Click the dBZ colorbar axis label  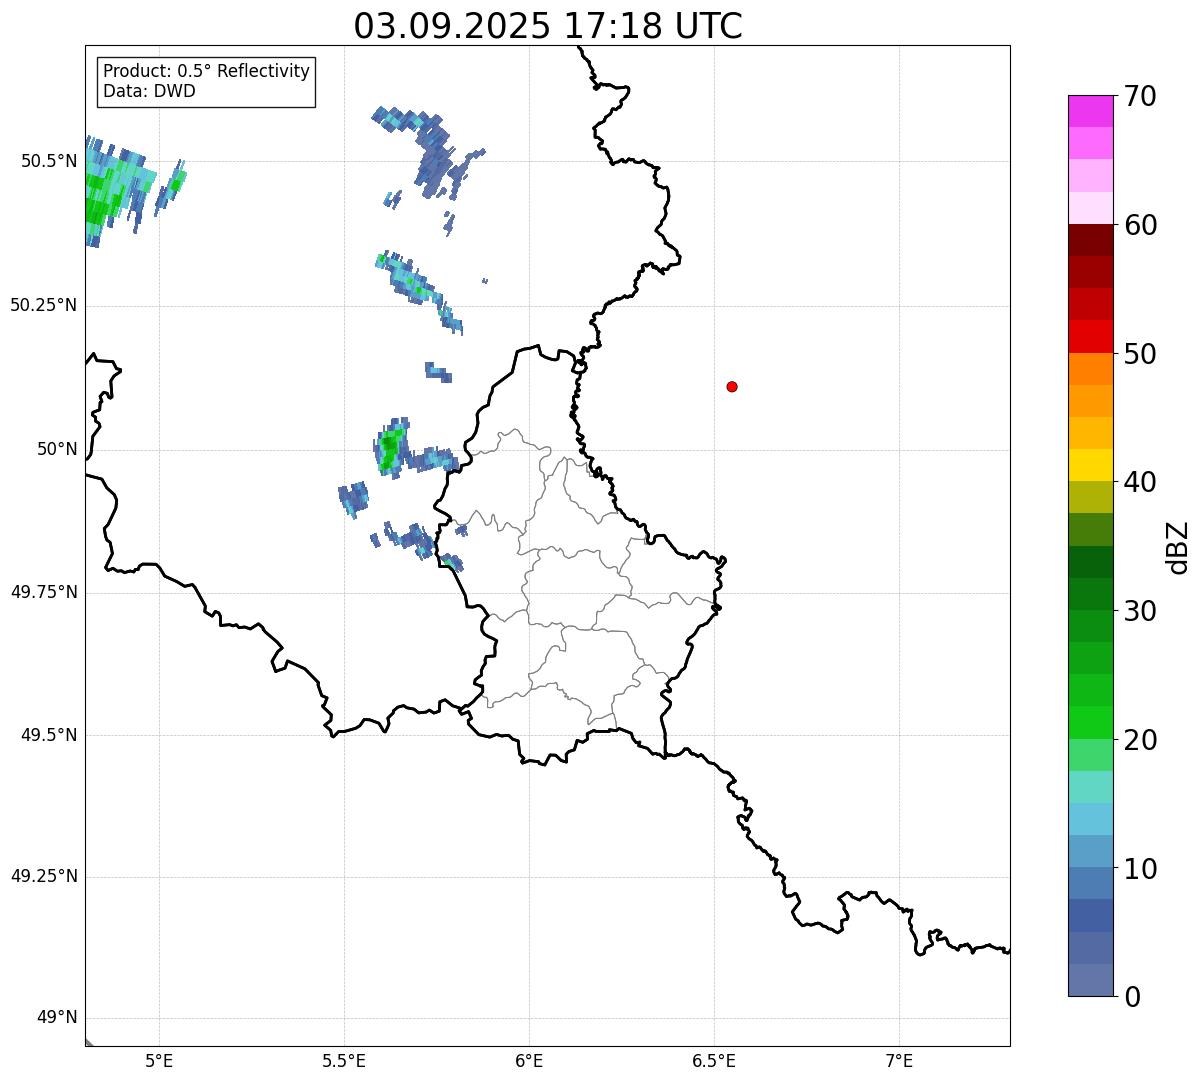tap(1178, 547)
